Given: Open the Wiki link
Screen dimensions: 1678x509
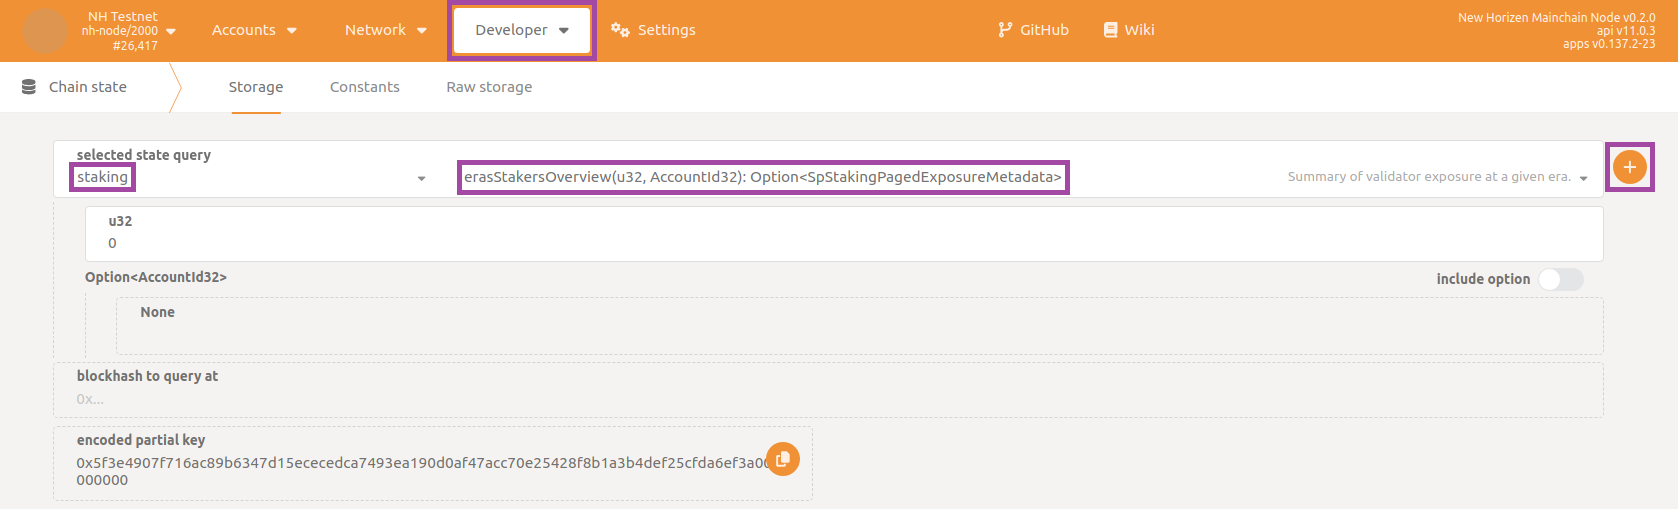Looking at the screenshot, I should pos(1139,30).
